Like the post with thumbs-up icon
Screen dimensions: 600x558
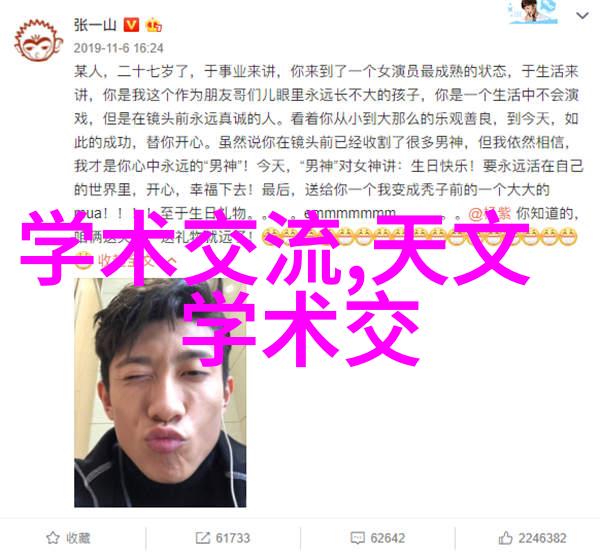(505, 538)
